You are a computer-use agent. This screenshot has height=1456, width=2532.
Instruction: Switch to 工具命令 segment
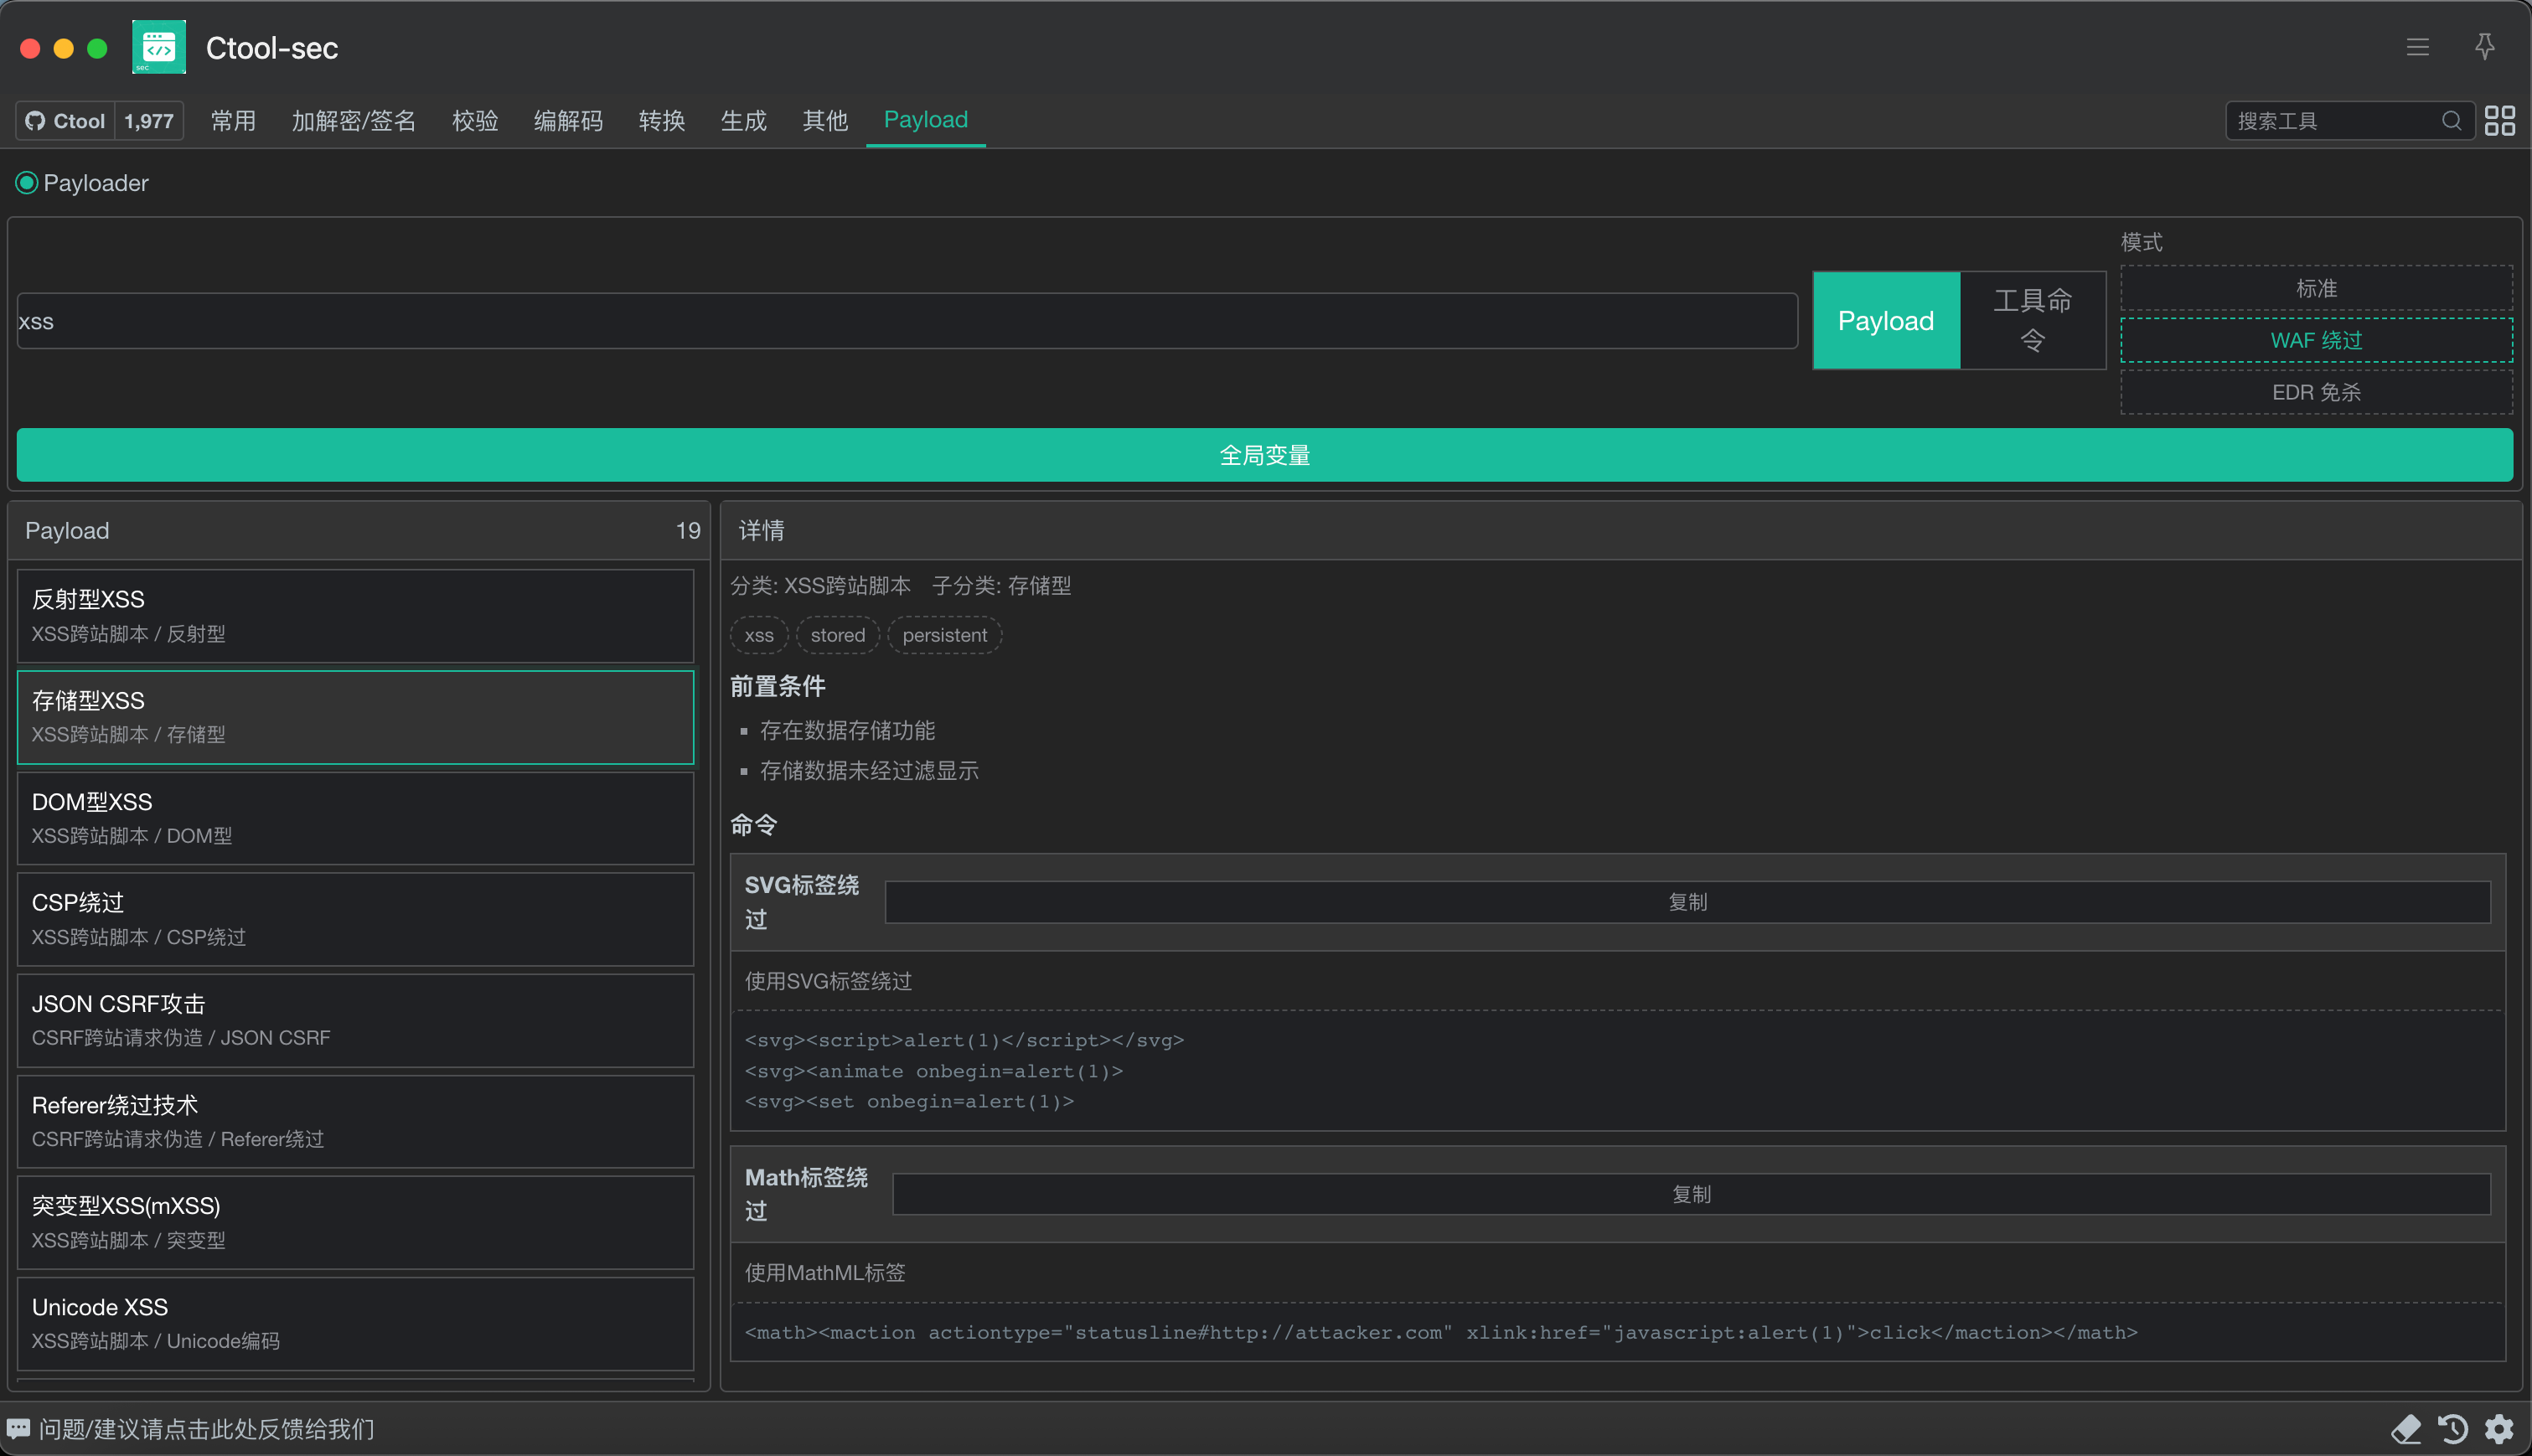[2032, 320]
